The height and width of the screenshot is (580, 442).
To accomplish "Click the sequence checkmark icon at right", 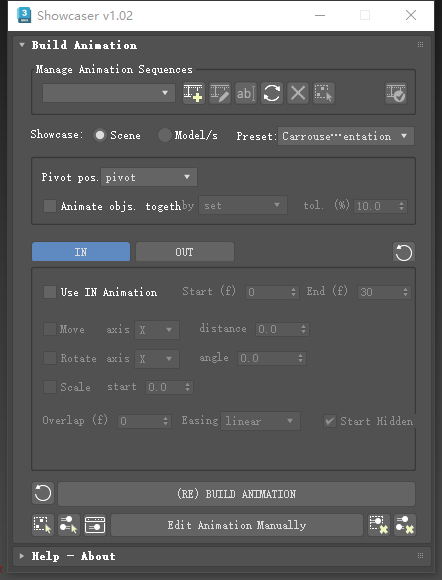I will (396, 93).
